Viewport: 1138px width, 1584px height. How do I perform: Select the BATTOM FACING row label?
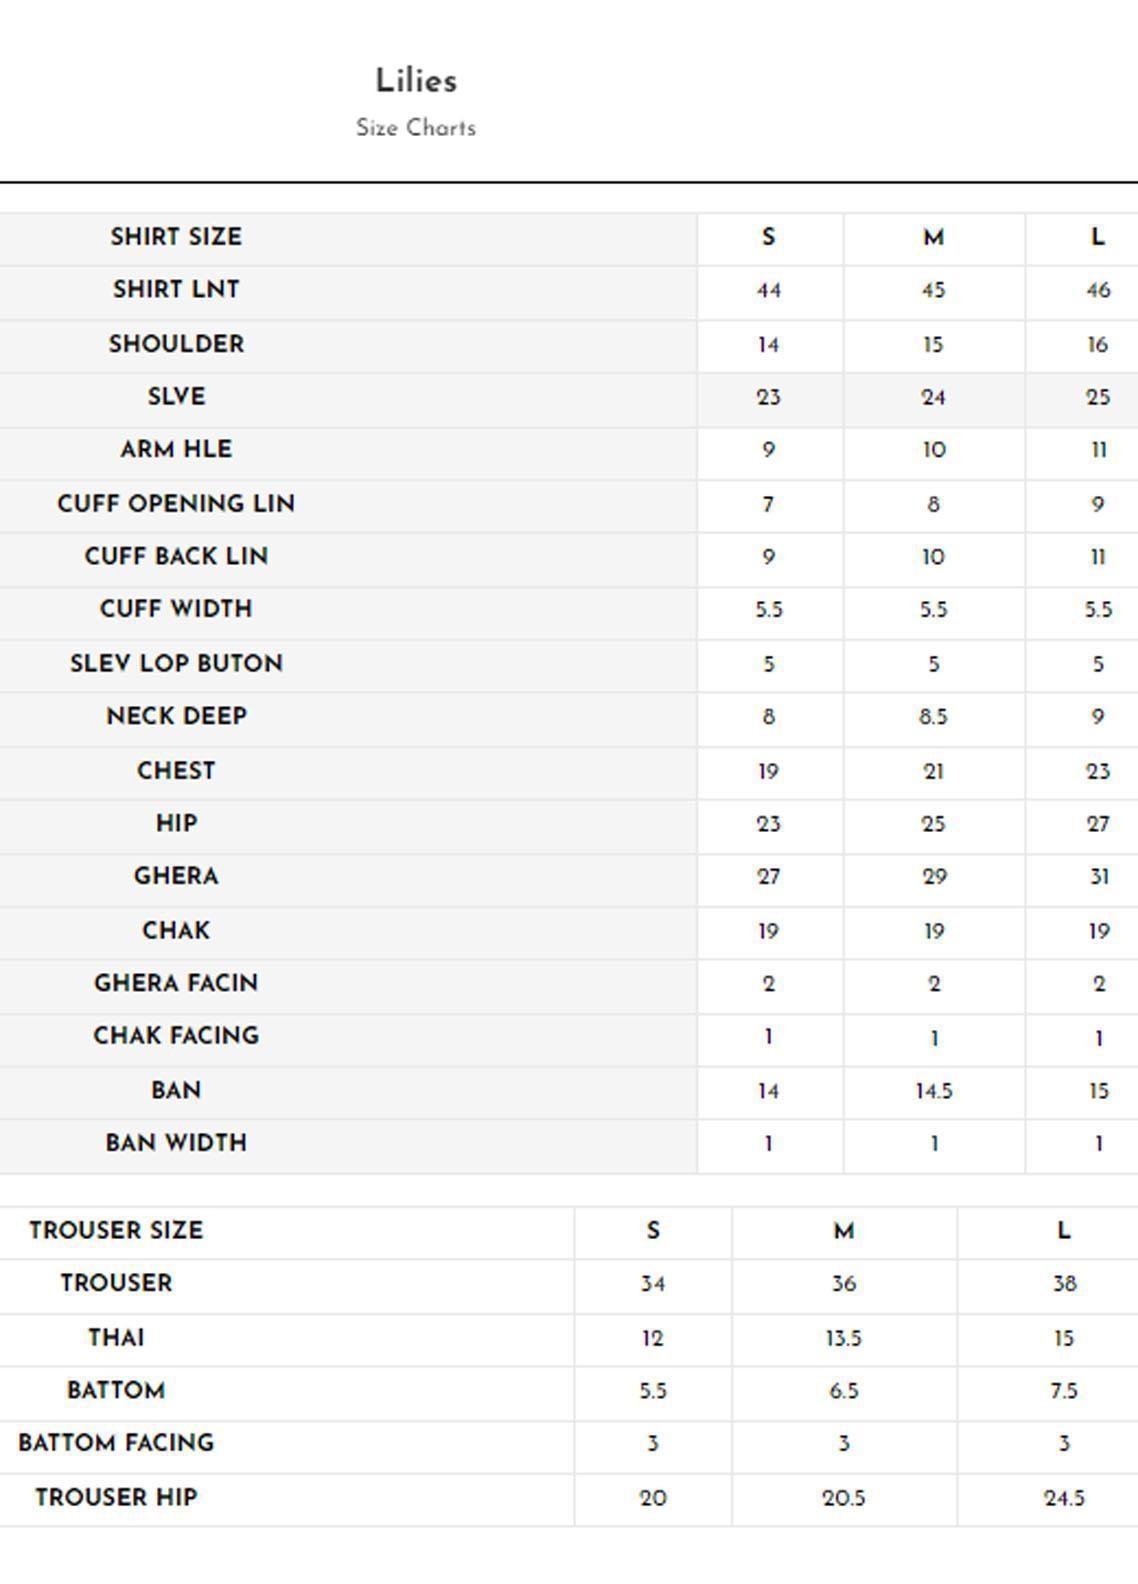[116, 1443]
